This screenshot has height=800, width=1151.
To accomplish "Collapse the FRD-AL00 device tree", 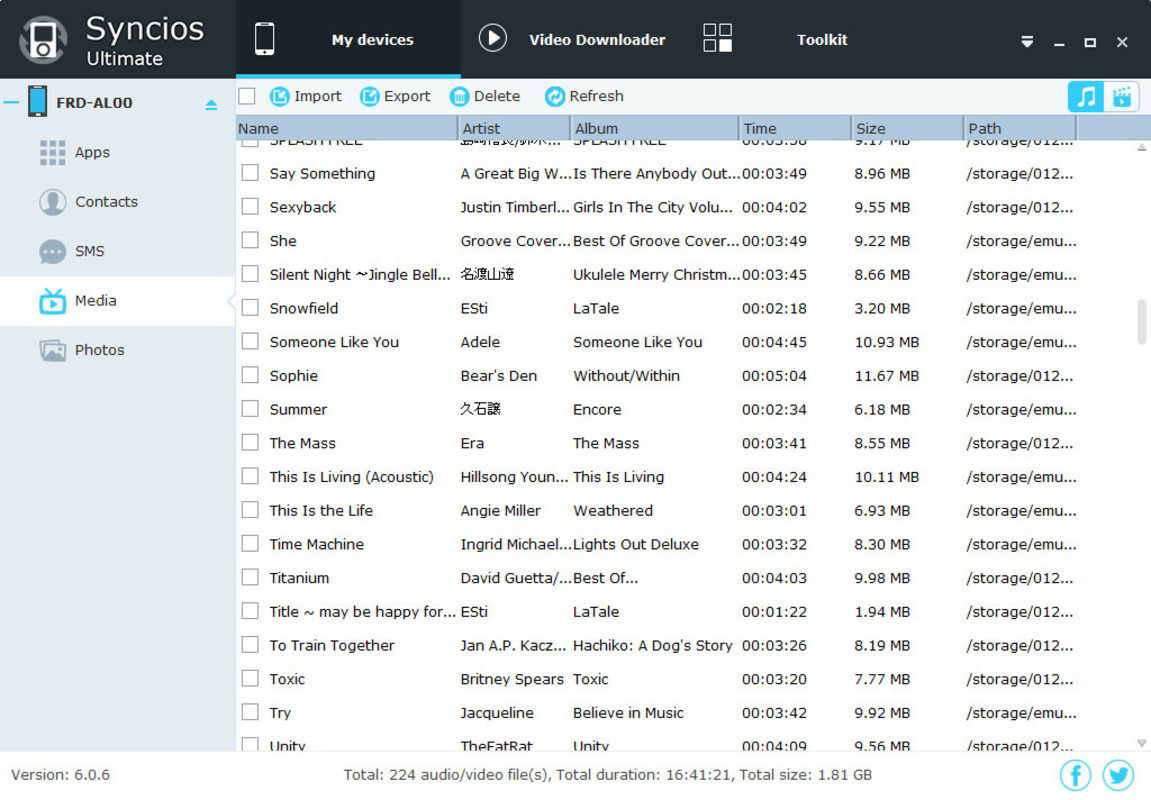I will pos(11,102).
